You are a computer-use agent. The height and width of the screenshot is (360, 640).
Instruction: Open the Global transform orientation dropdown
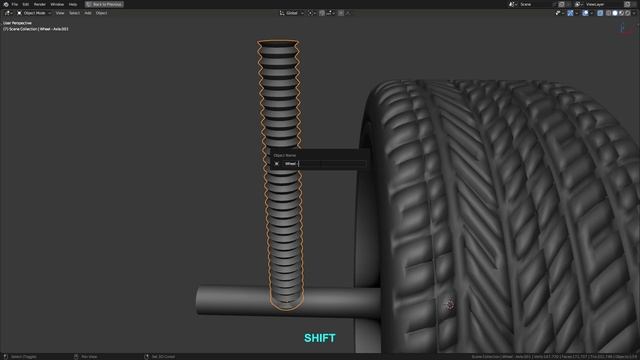click(291, 13)
